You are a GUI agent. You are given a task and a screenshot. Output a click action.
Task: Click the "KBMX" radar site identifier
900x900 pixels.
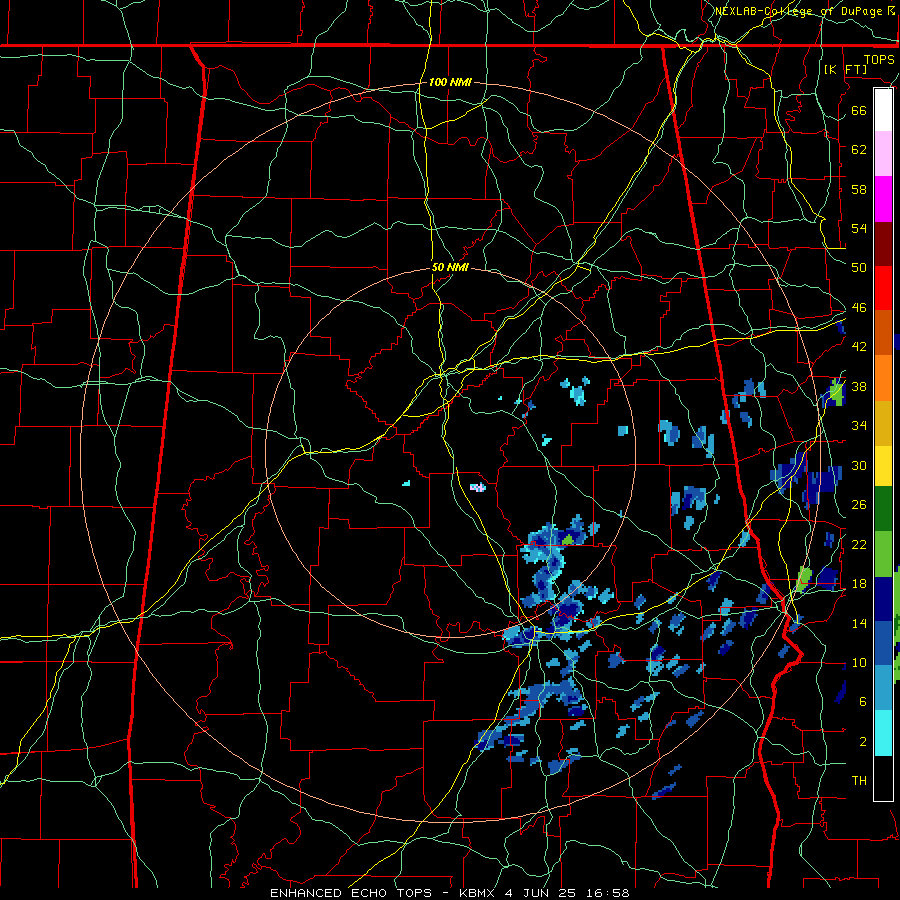tap(479, 893)
